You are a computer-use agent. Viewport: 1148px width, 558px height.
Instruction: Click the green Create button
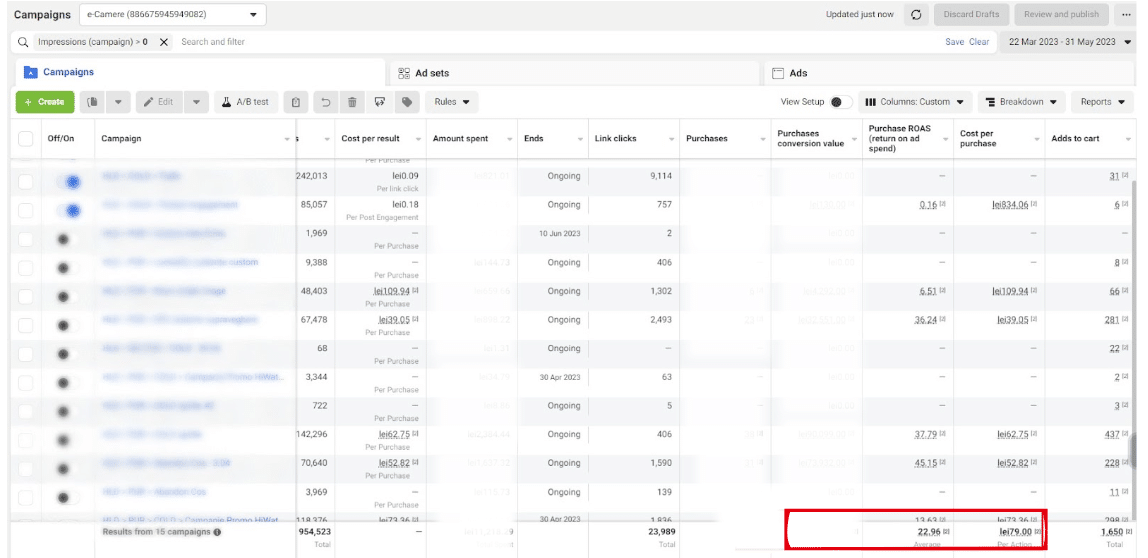coord(44,102)
